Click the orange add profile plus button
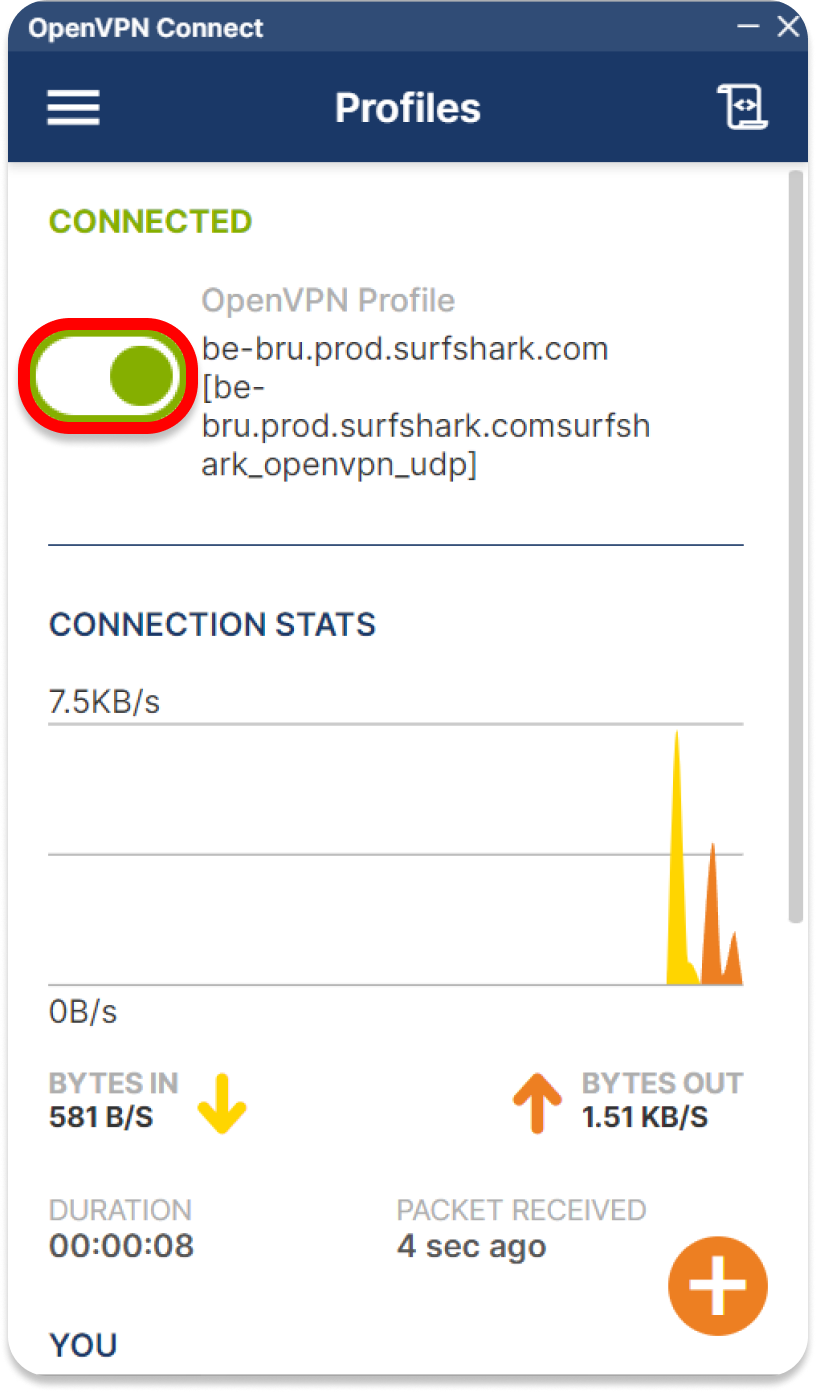The width and height of the screenshot is (816, 1392). point(717,1286)
